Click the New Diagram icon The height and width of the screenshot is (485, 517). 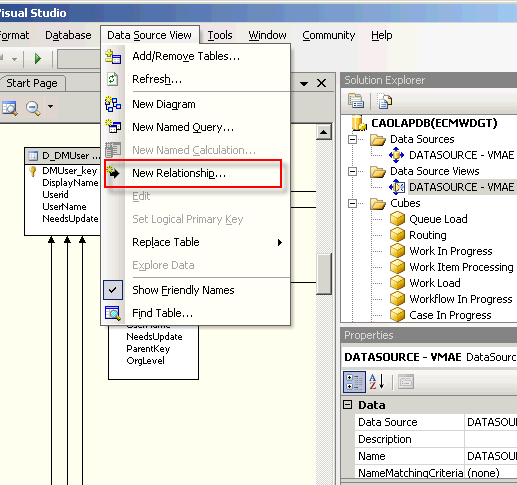(x=113, y=104)
